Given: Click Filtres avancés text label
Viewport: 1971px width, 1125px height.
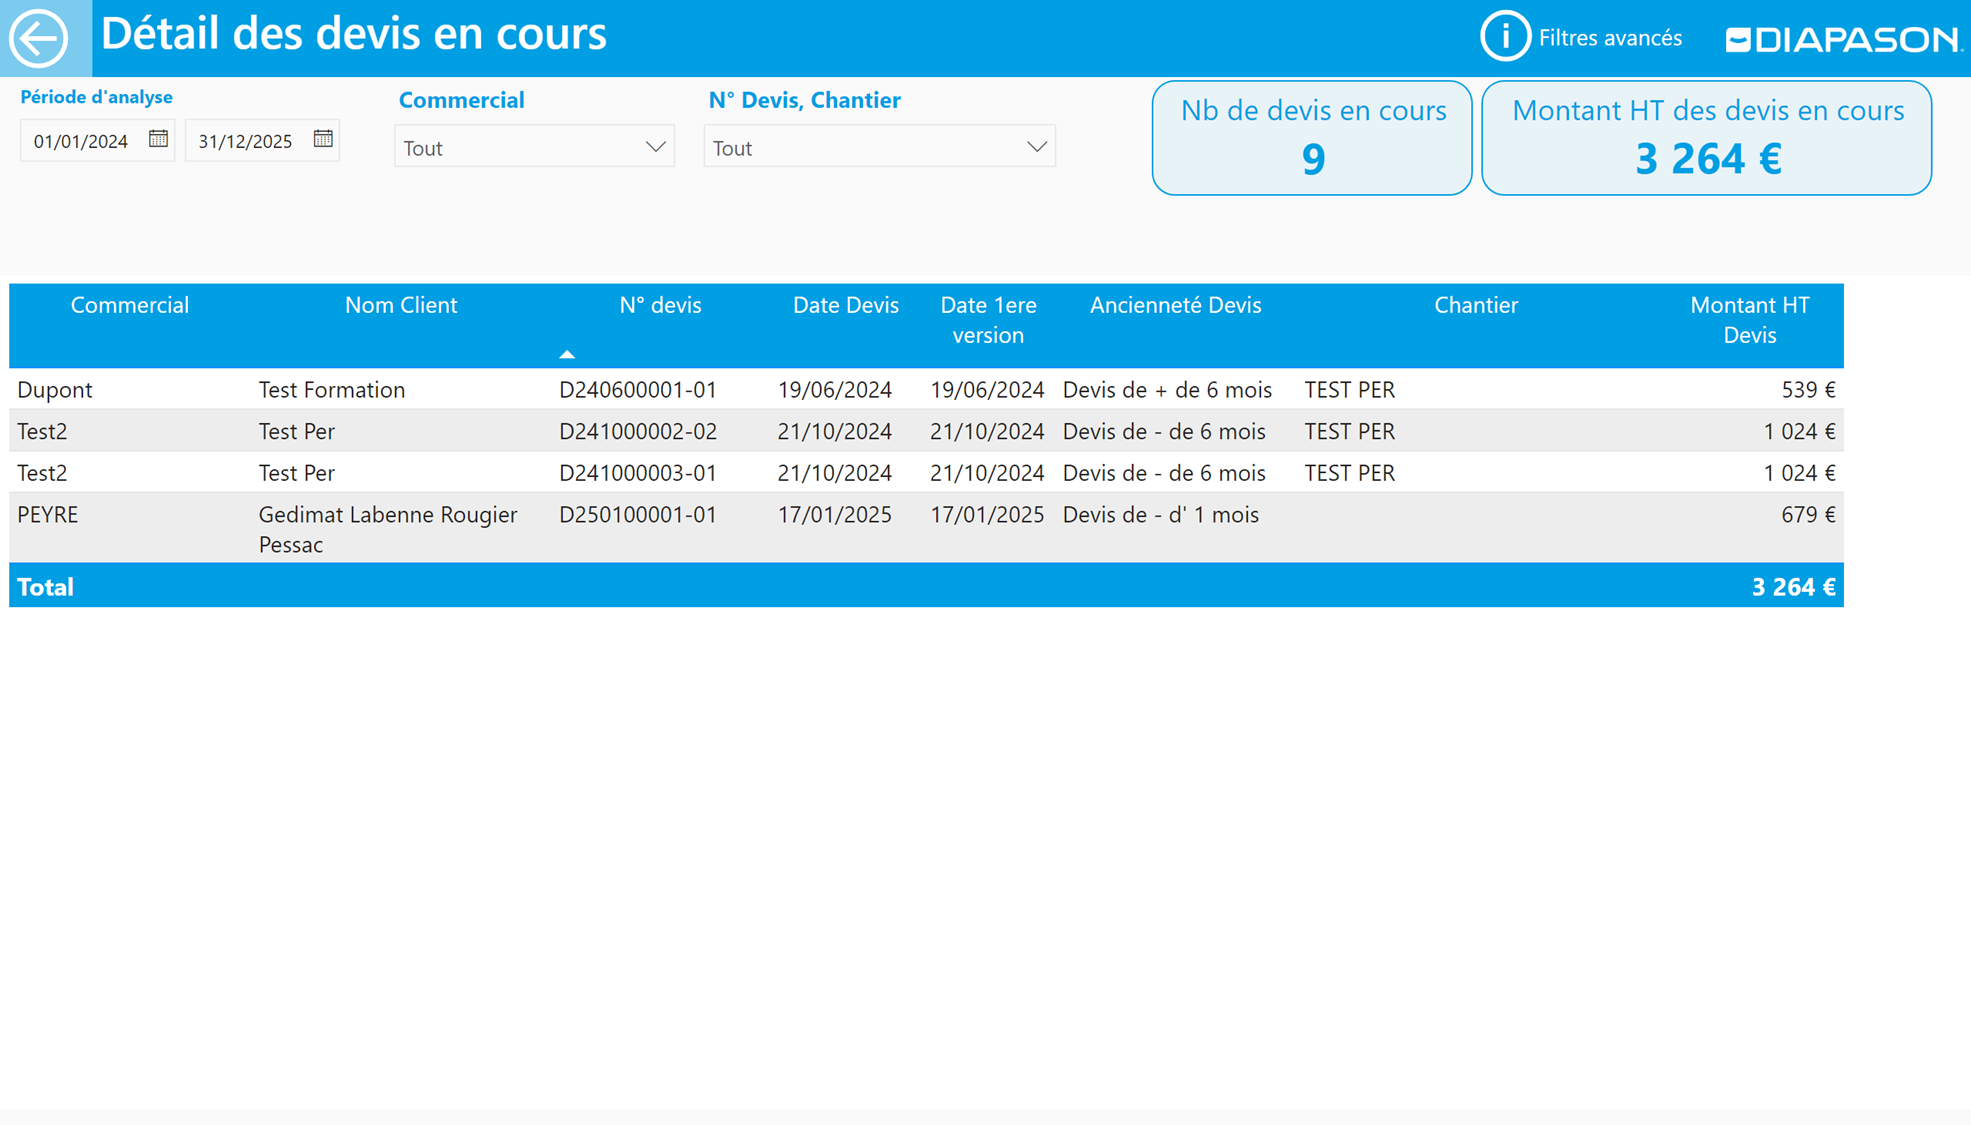Looking at the screenshot, I should 1610,38.
